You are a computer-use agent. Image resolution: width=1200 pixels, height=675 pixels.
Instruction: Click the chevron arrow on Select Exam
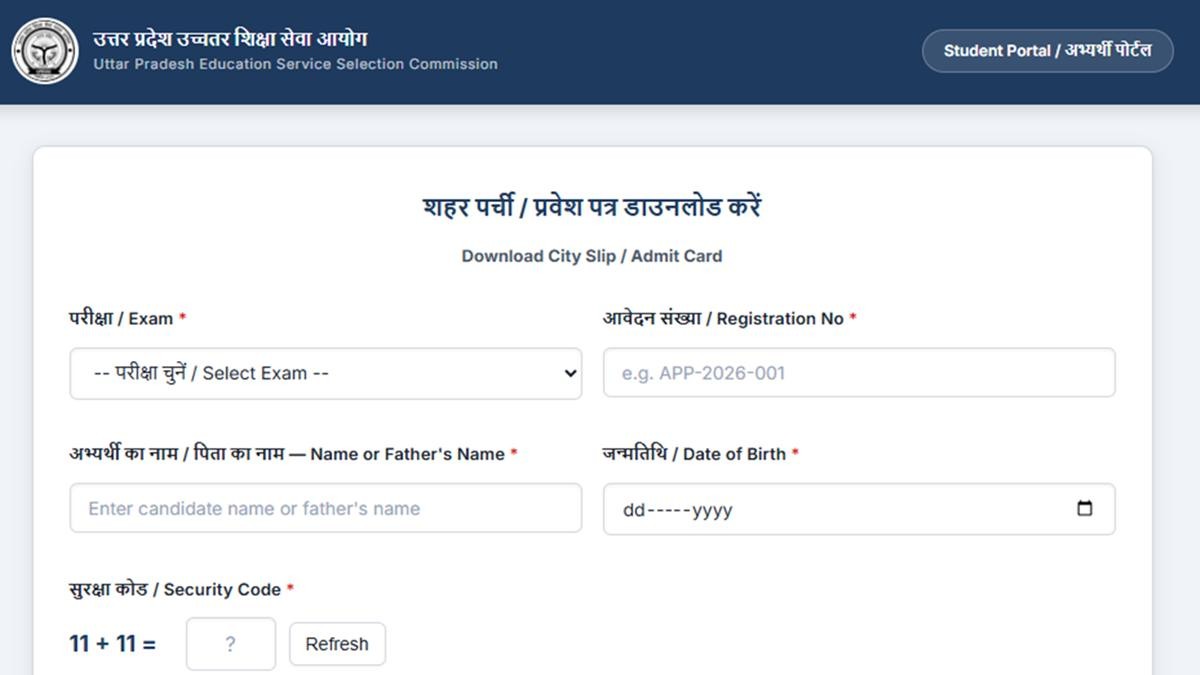[x=570, y=374]
